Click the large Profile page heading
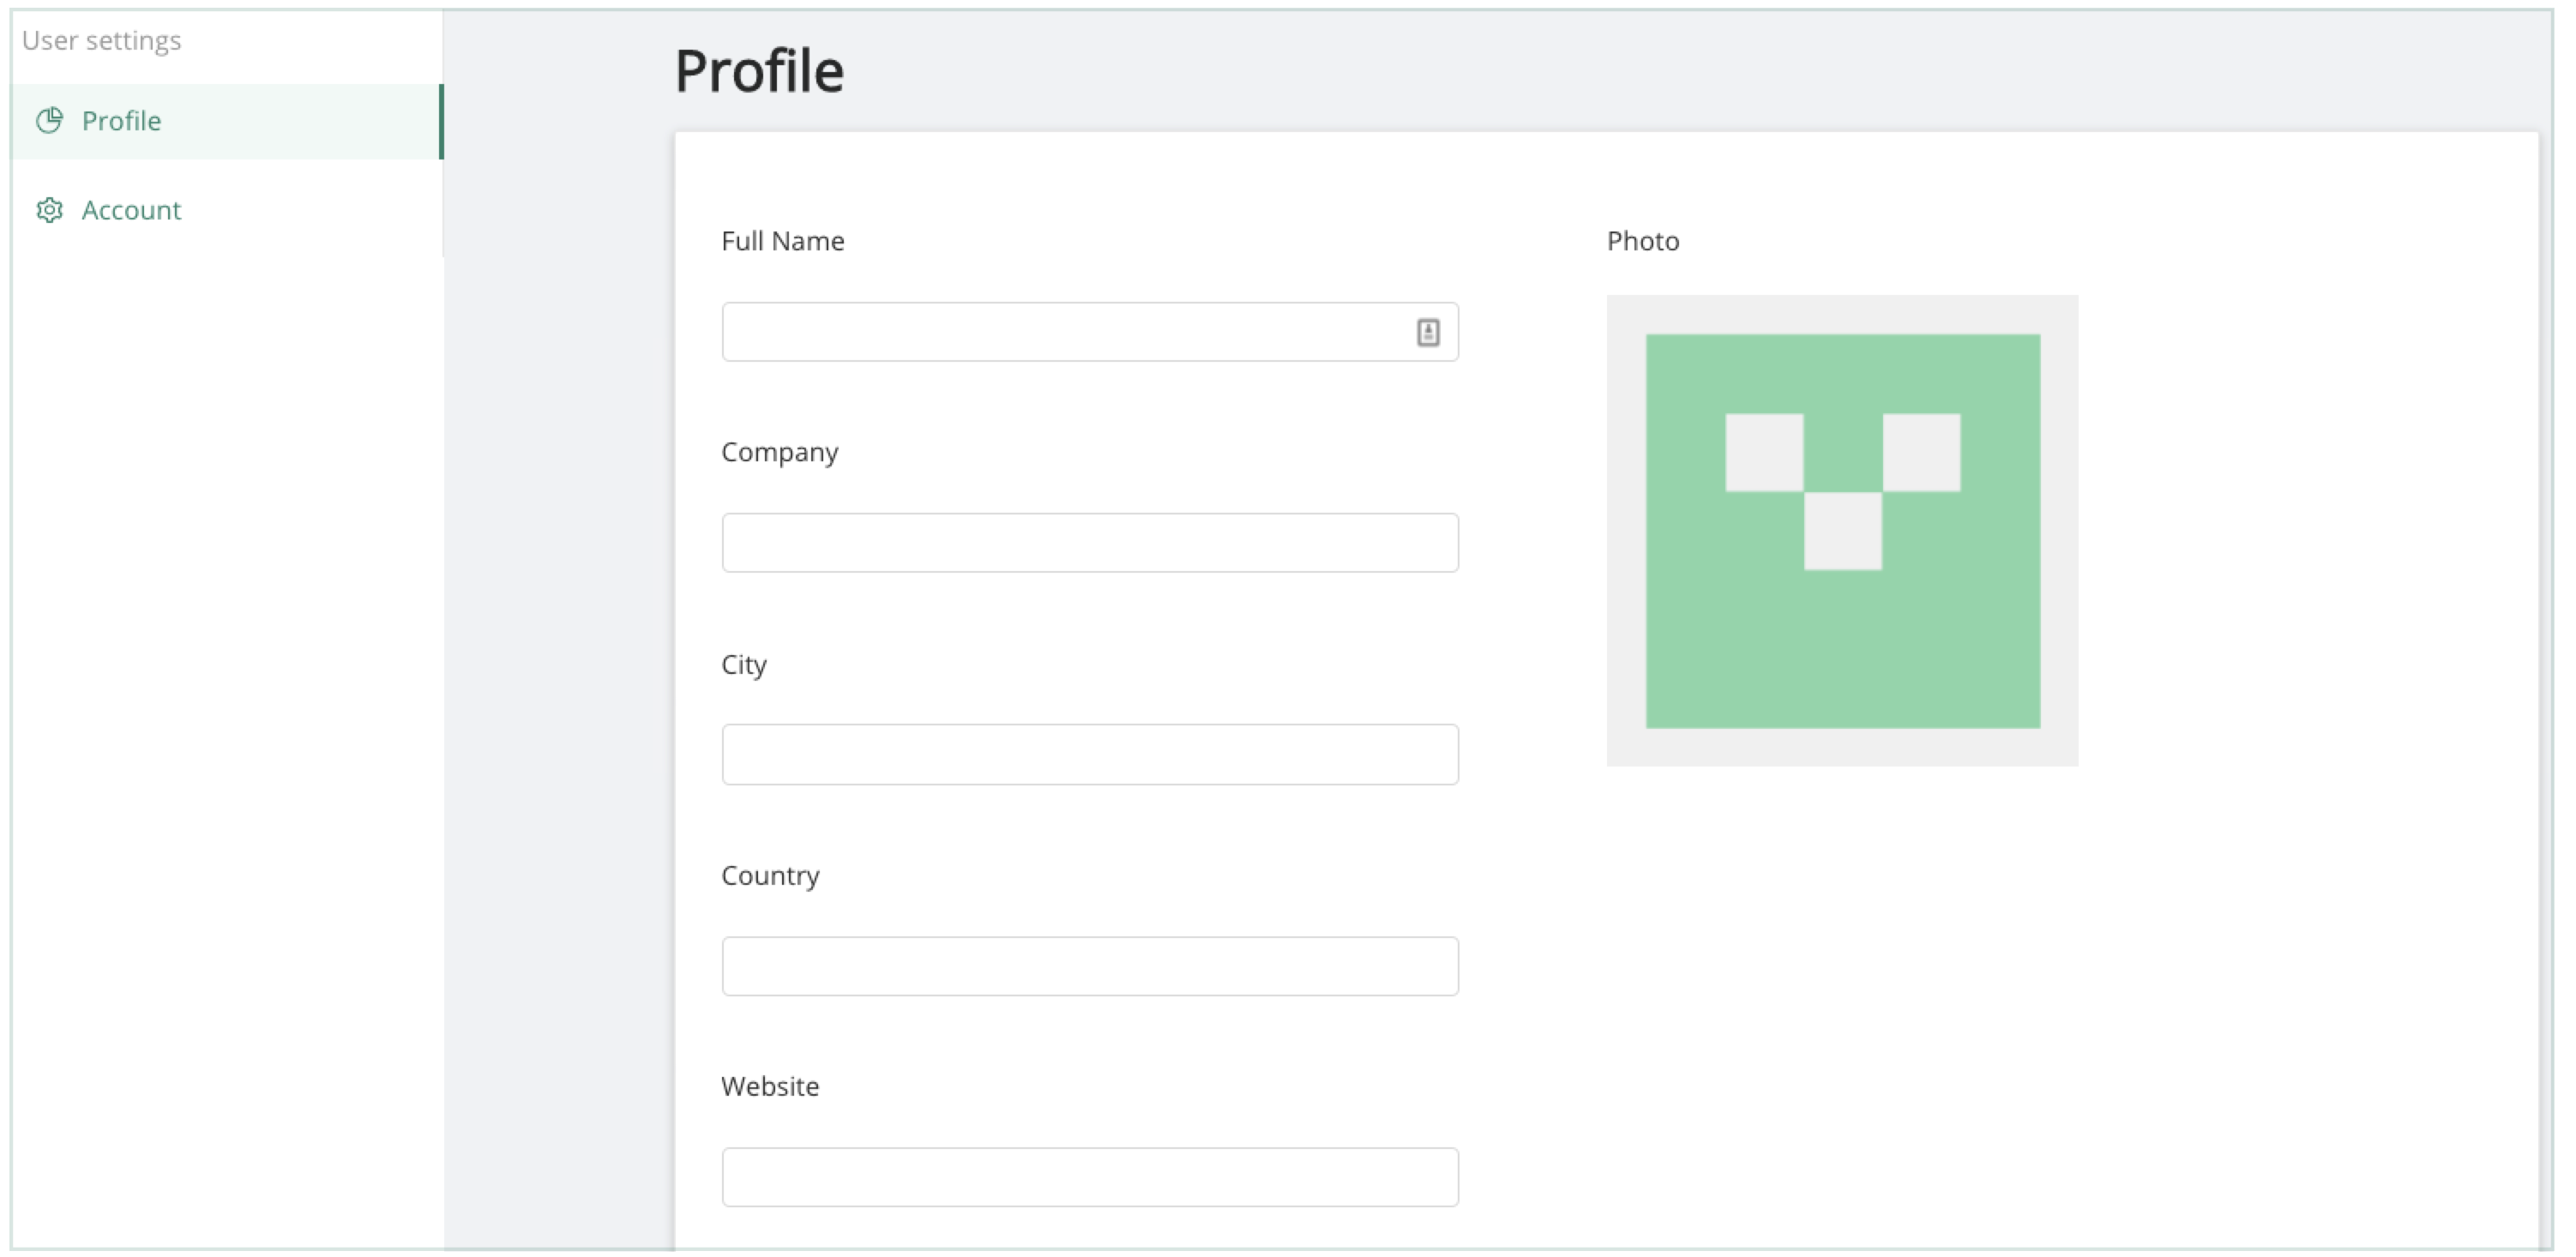The image size is (2576, 1257). pos(759,71)
